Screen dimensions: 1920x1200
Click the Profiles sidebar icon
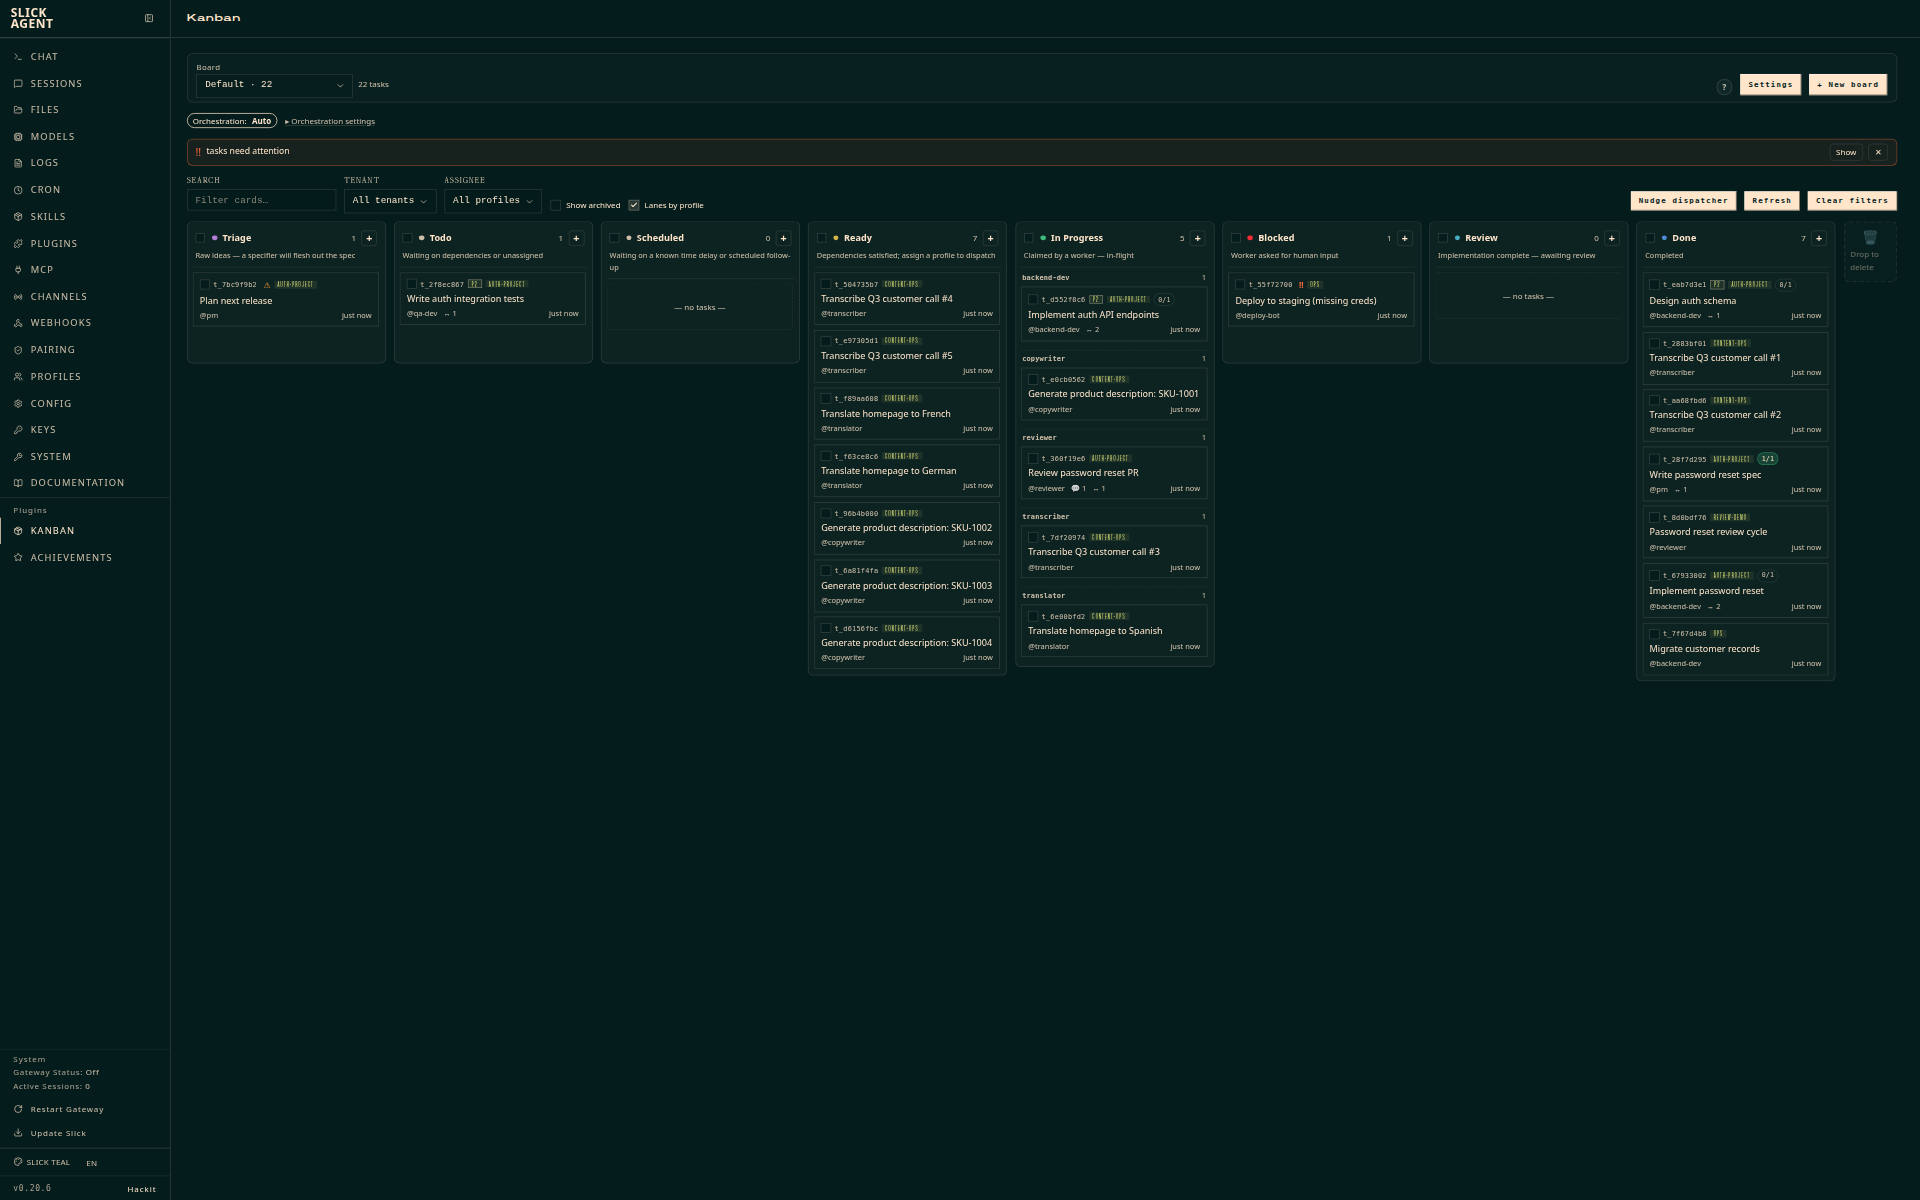(x=18, y=377)
